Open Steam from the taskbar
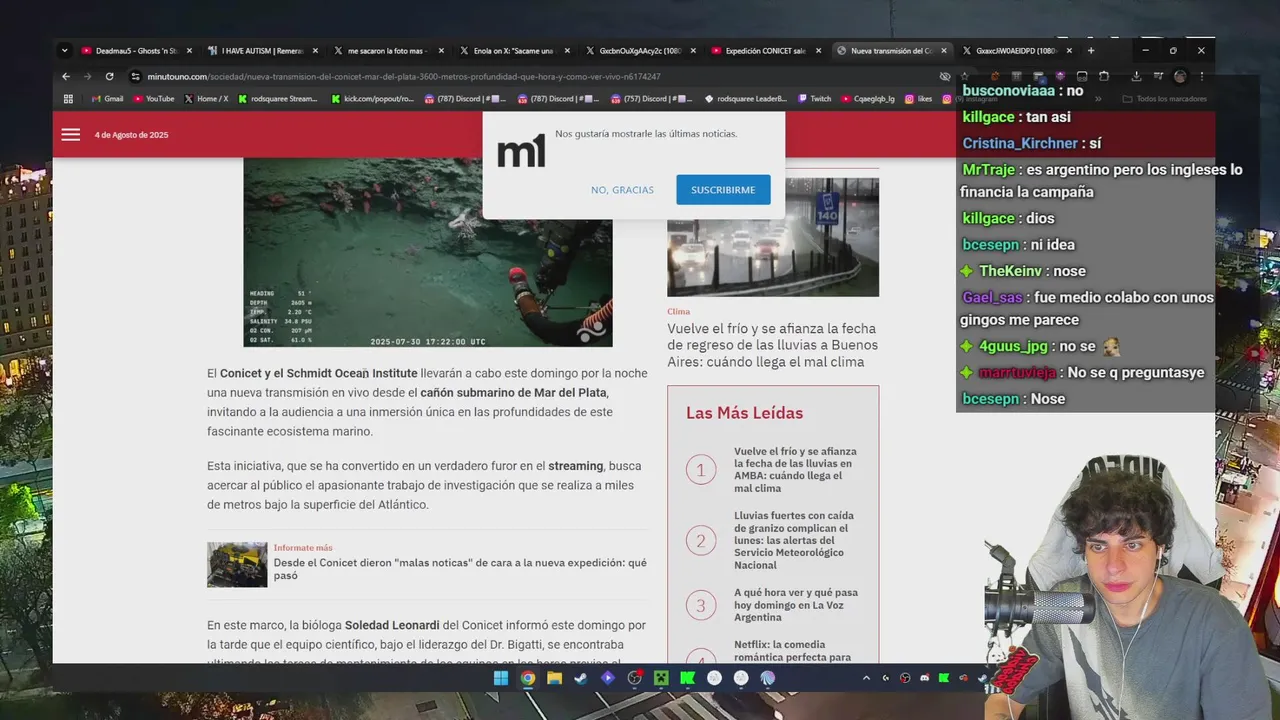The image size is (1280, 720). tap(581, 678)
